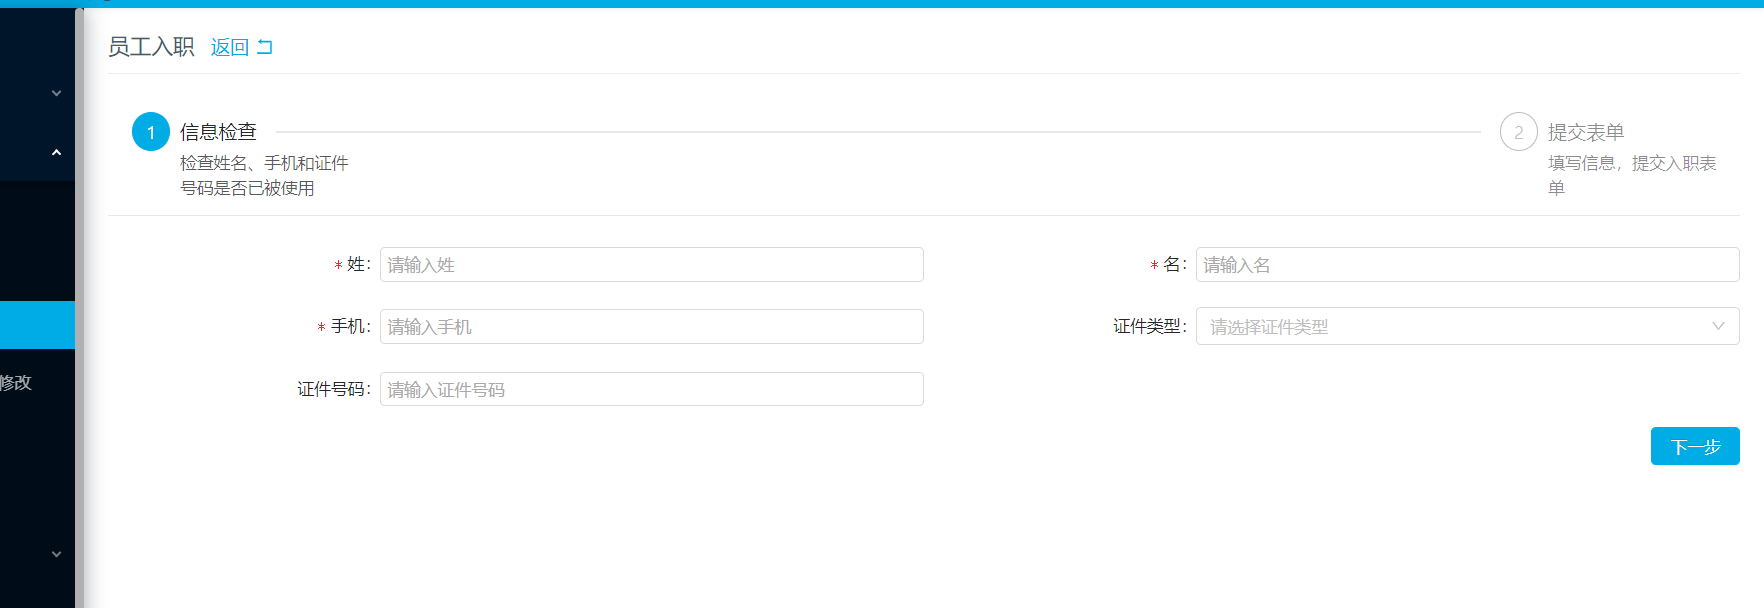Image resolution: width=1764 pixels, height=608 pixels.
Task: Focus the 名 input field
Action: tap(1467, 265)
